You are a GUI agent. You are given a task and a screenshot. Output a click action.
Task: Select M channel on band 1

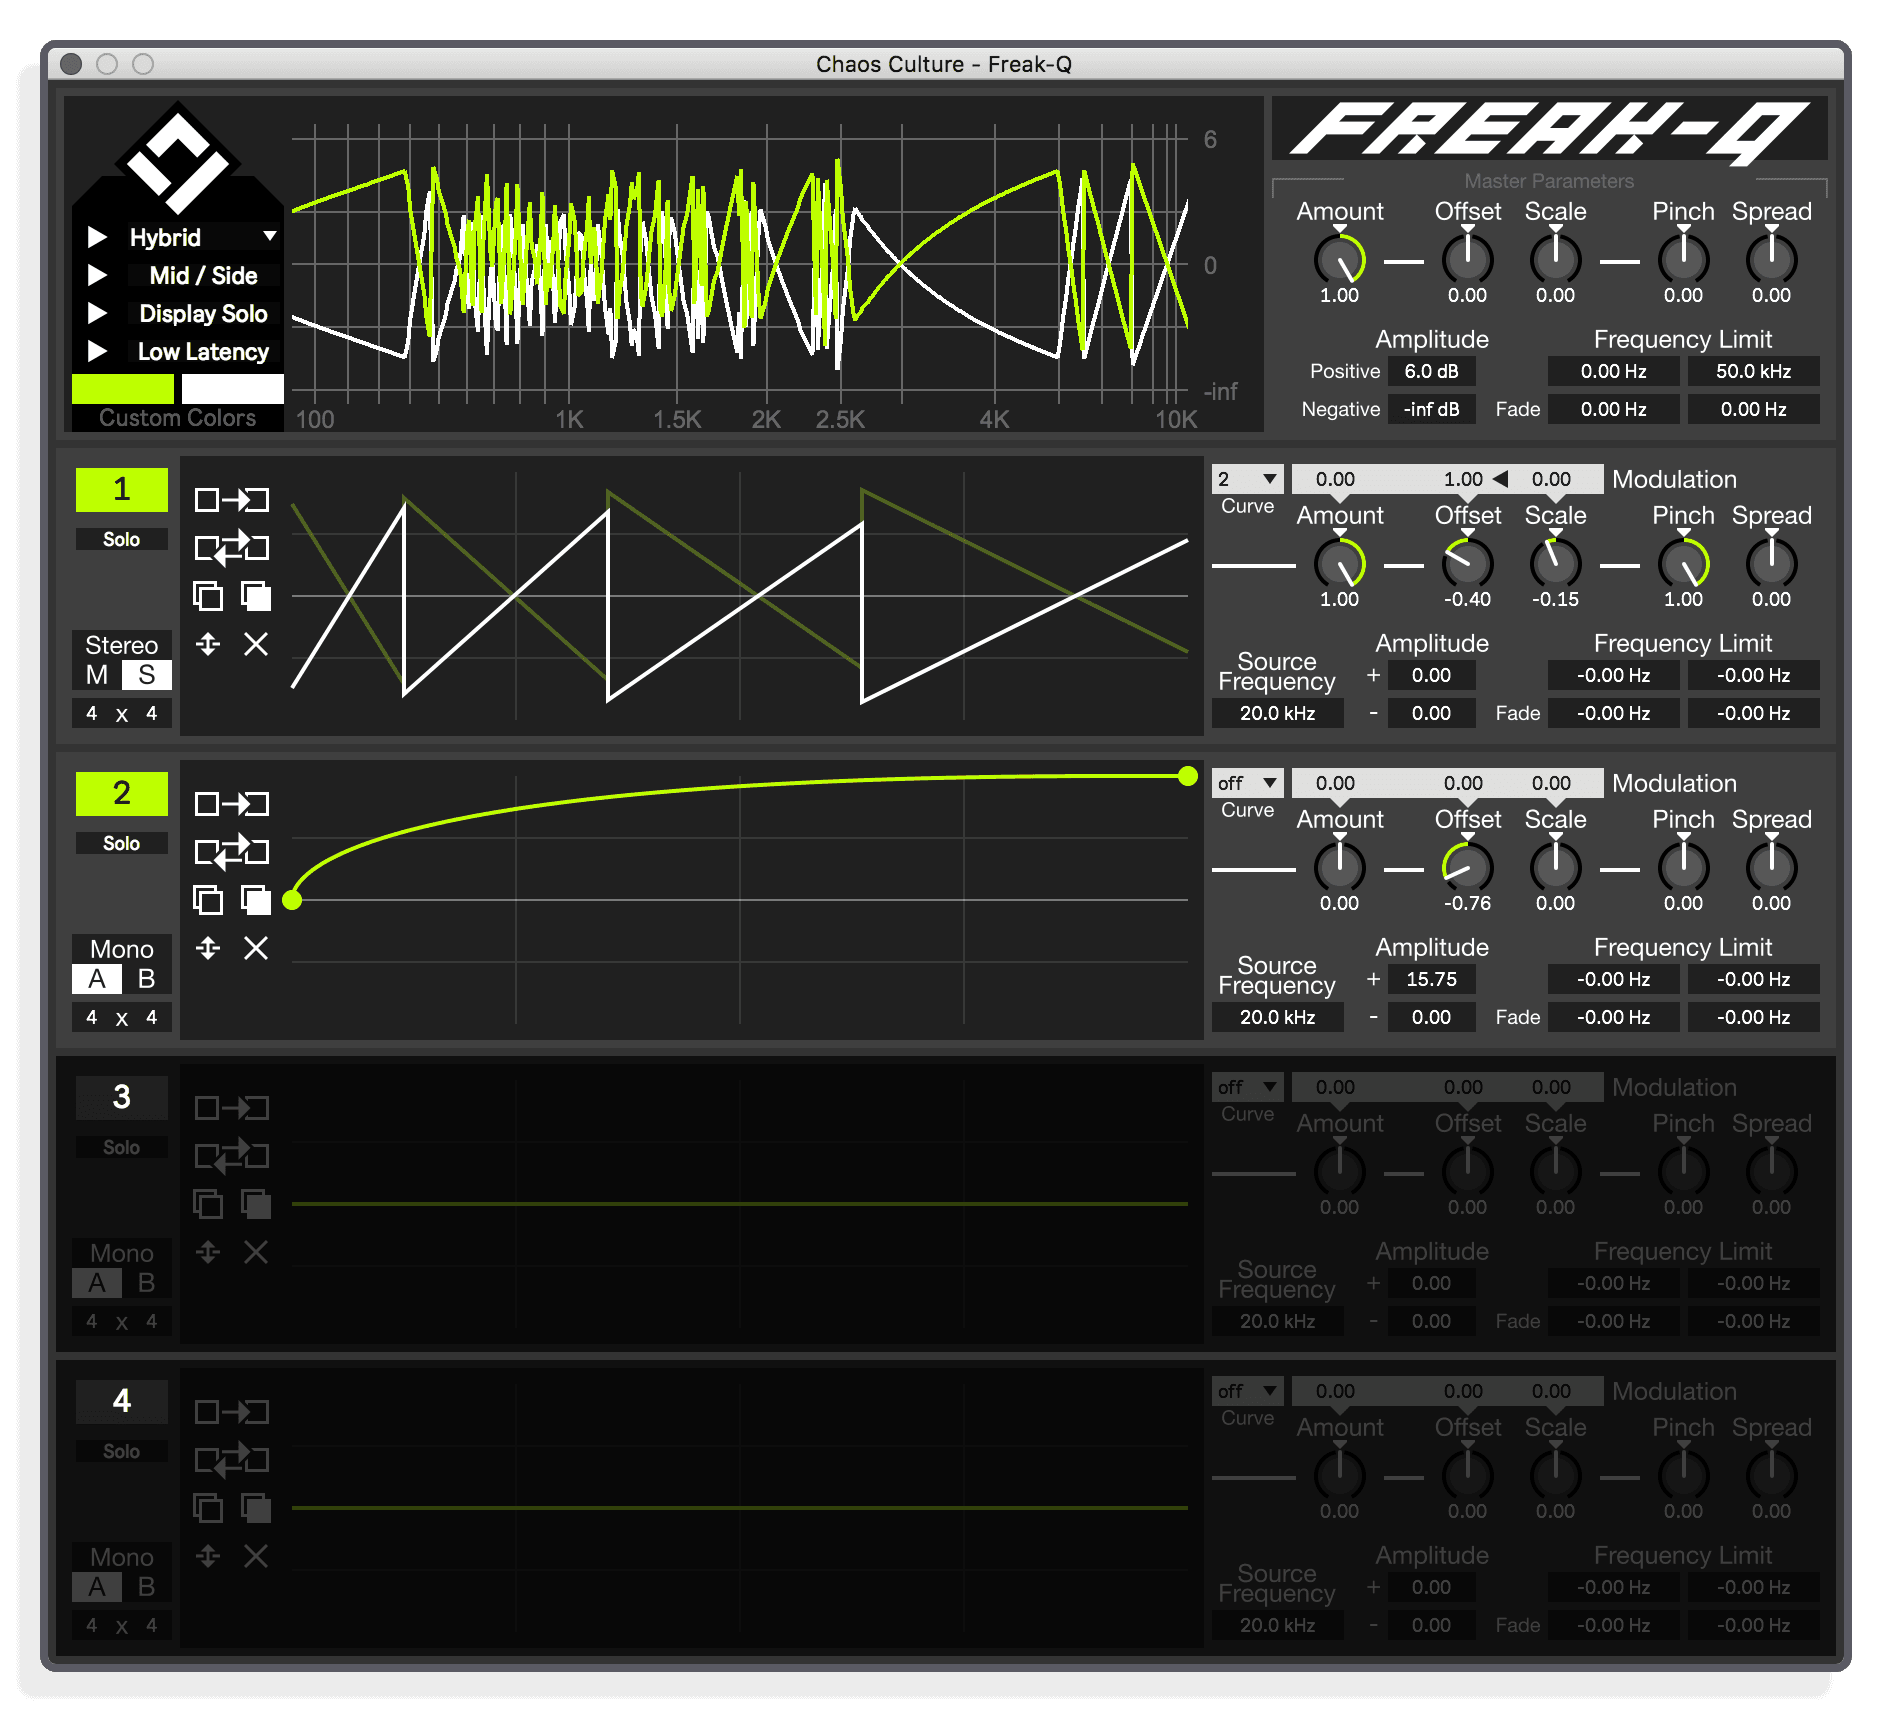[x=97, y=675]
